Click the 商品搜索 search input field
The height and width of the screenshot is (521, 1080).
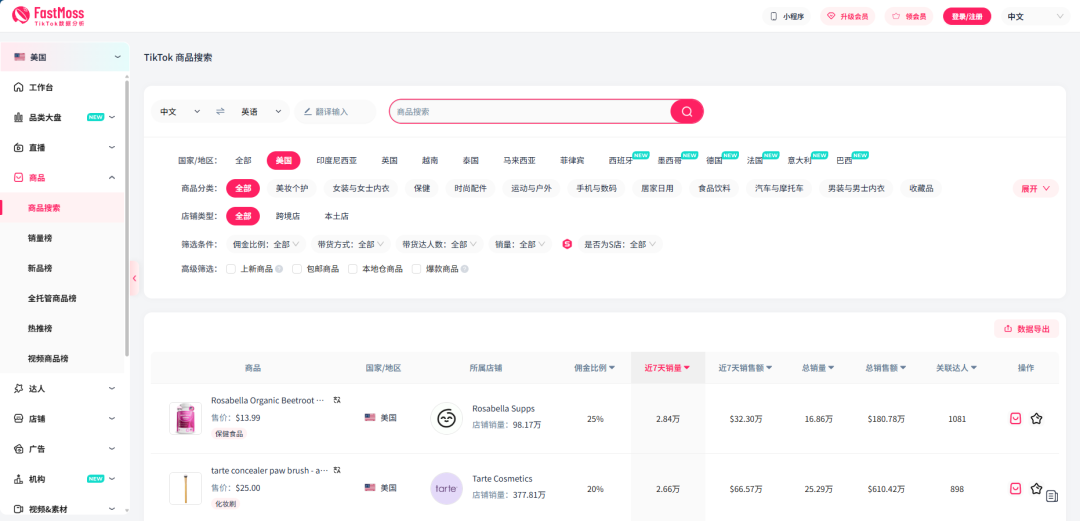[x=530, y=111]
